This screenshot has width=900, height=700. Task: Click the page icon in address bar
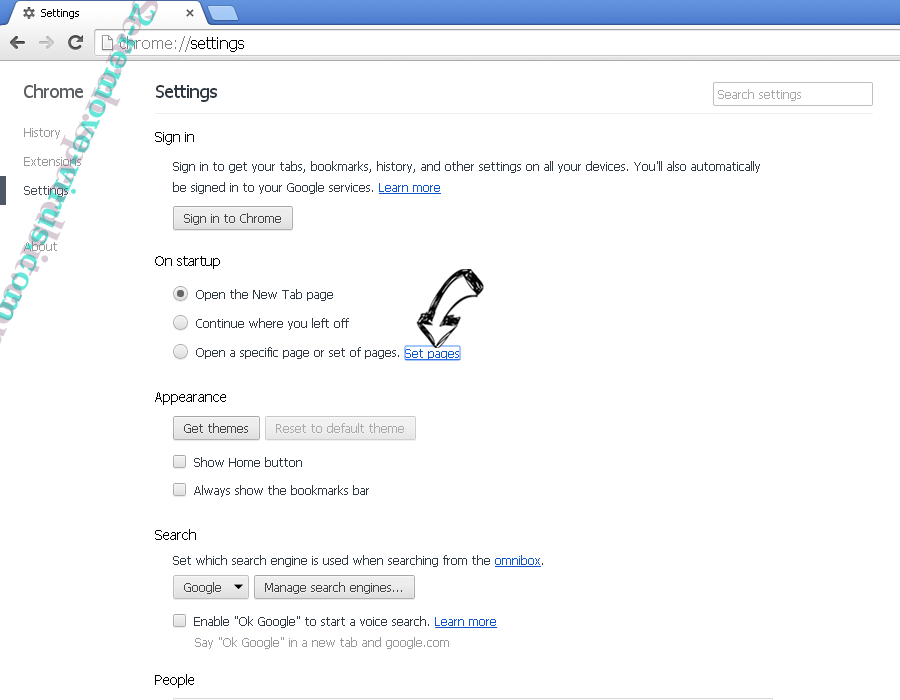pos(107,43)
